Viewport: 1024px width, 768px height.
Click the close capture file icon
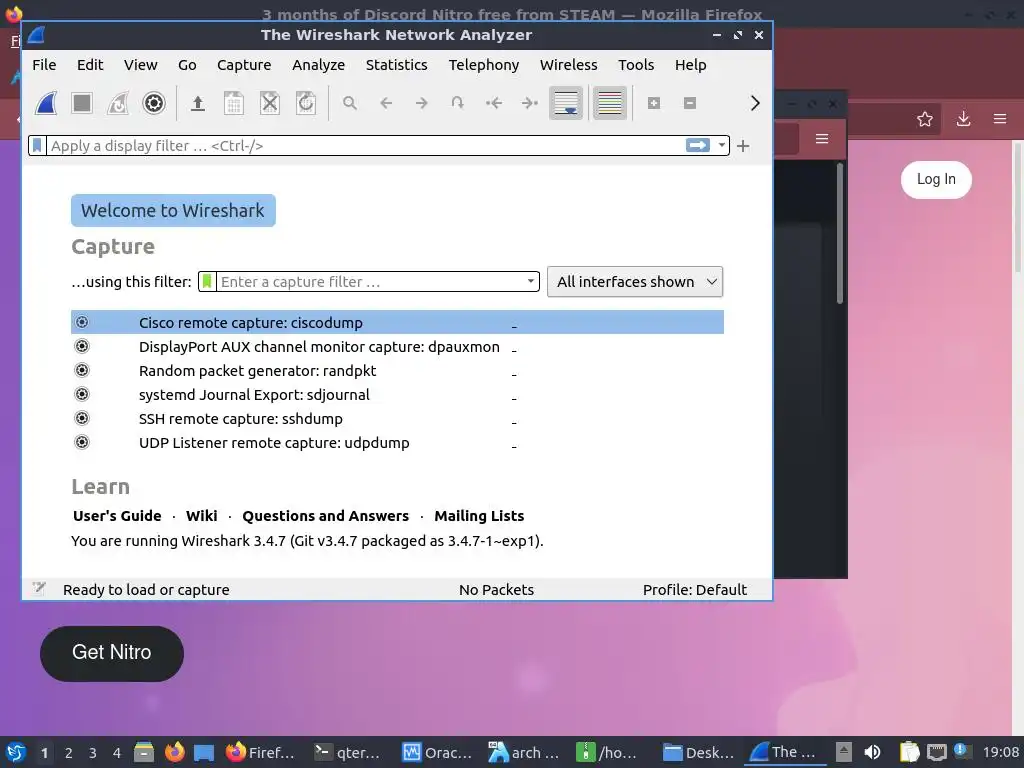pyautogui.click(x=269, y=103)
